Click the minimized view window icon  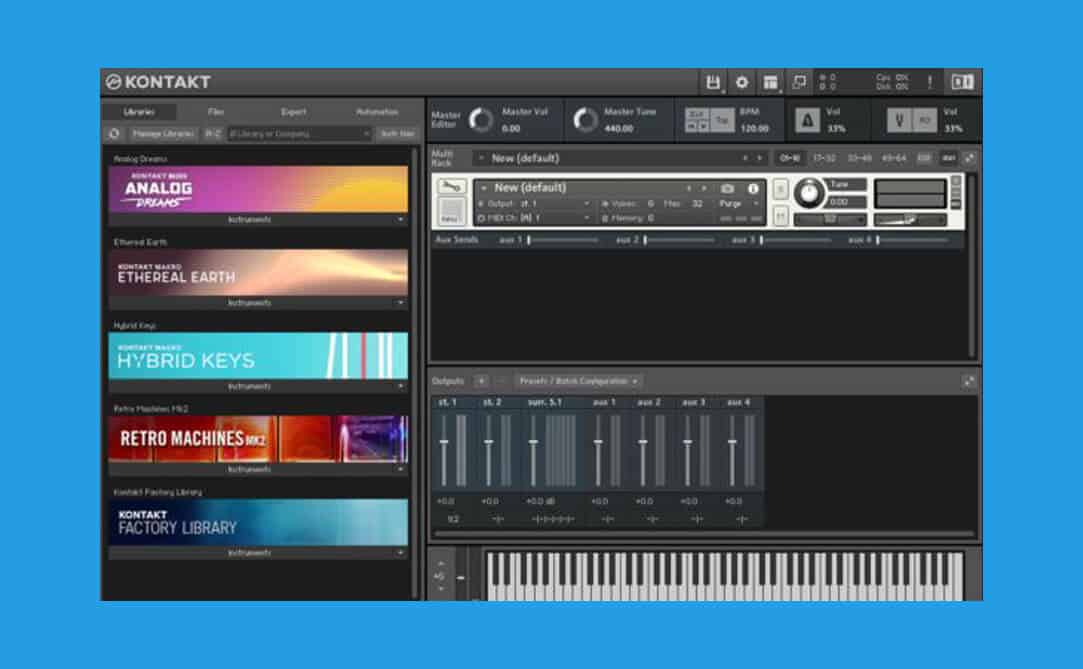(x=799, y=82)
